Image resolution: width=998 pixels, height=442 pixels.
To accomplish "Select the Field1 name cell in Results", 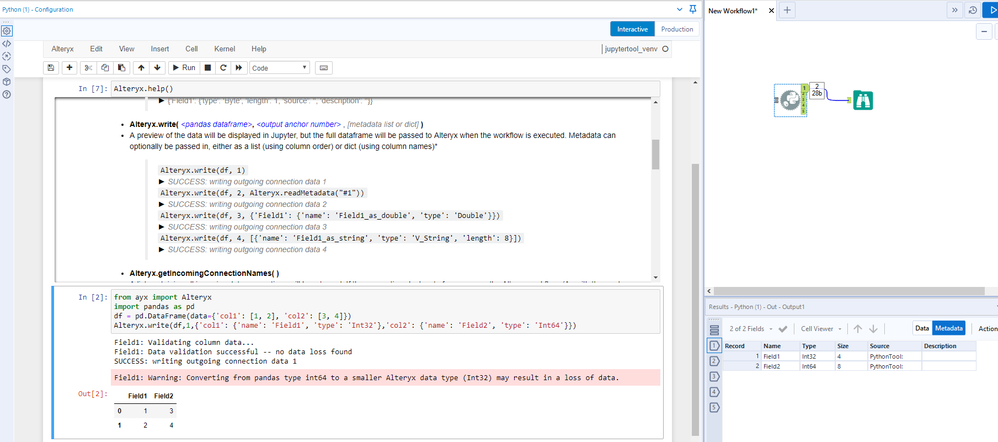I will click(x=780, y=356).
